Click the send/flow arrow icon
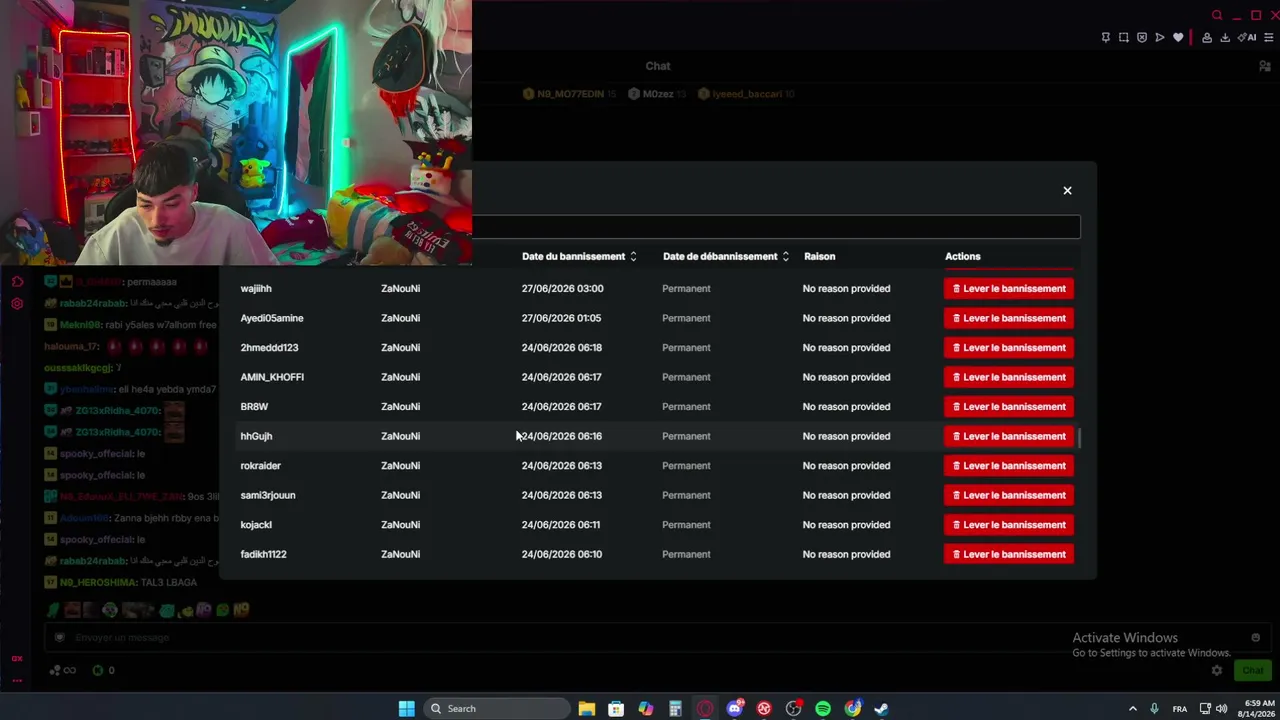 click(1160, 37)
